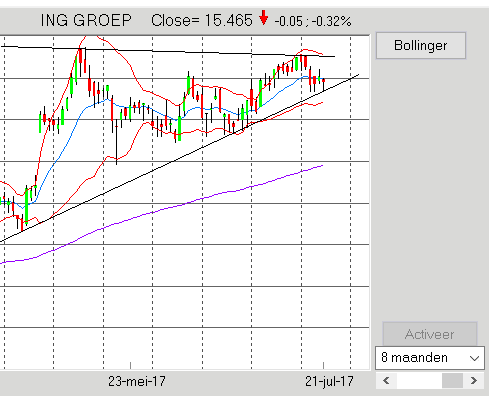
Task: Click the red down arrow price indicator
Action: pos(264,18)
